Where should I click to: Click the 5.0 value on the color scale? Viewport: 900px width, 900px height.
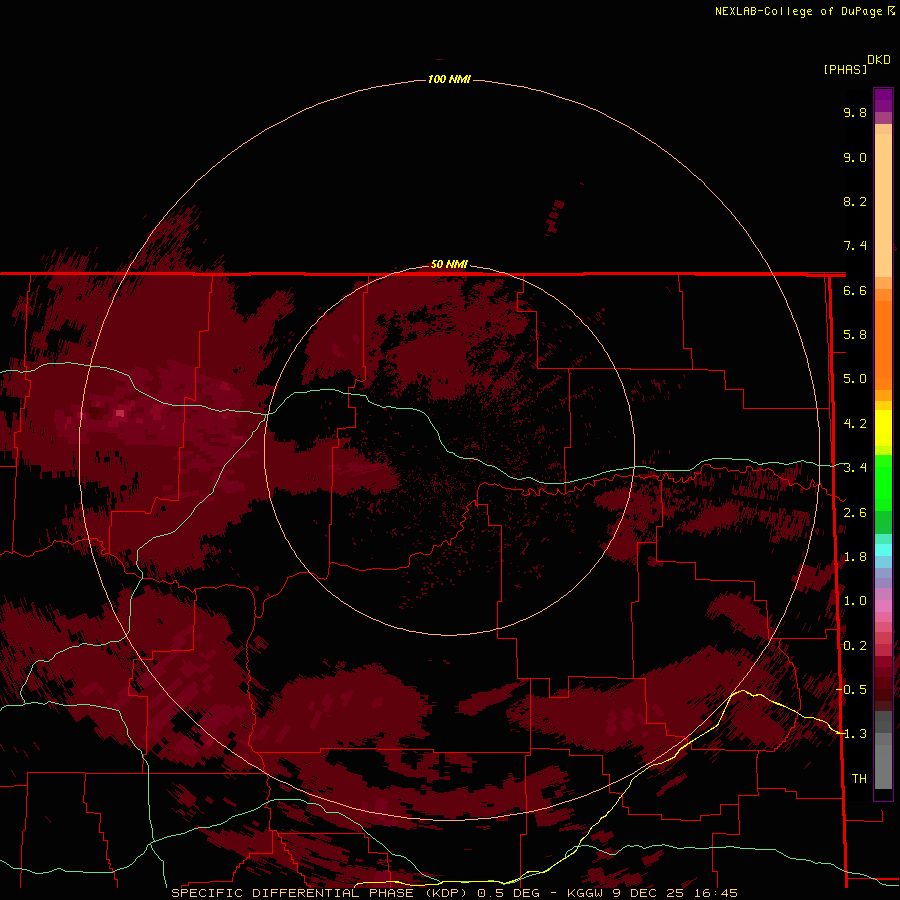pyautogui.click(x=855, y=379)
